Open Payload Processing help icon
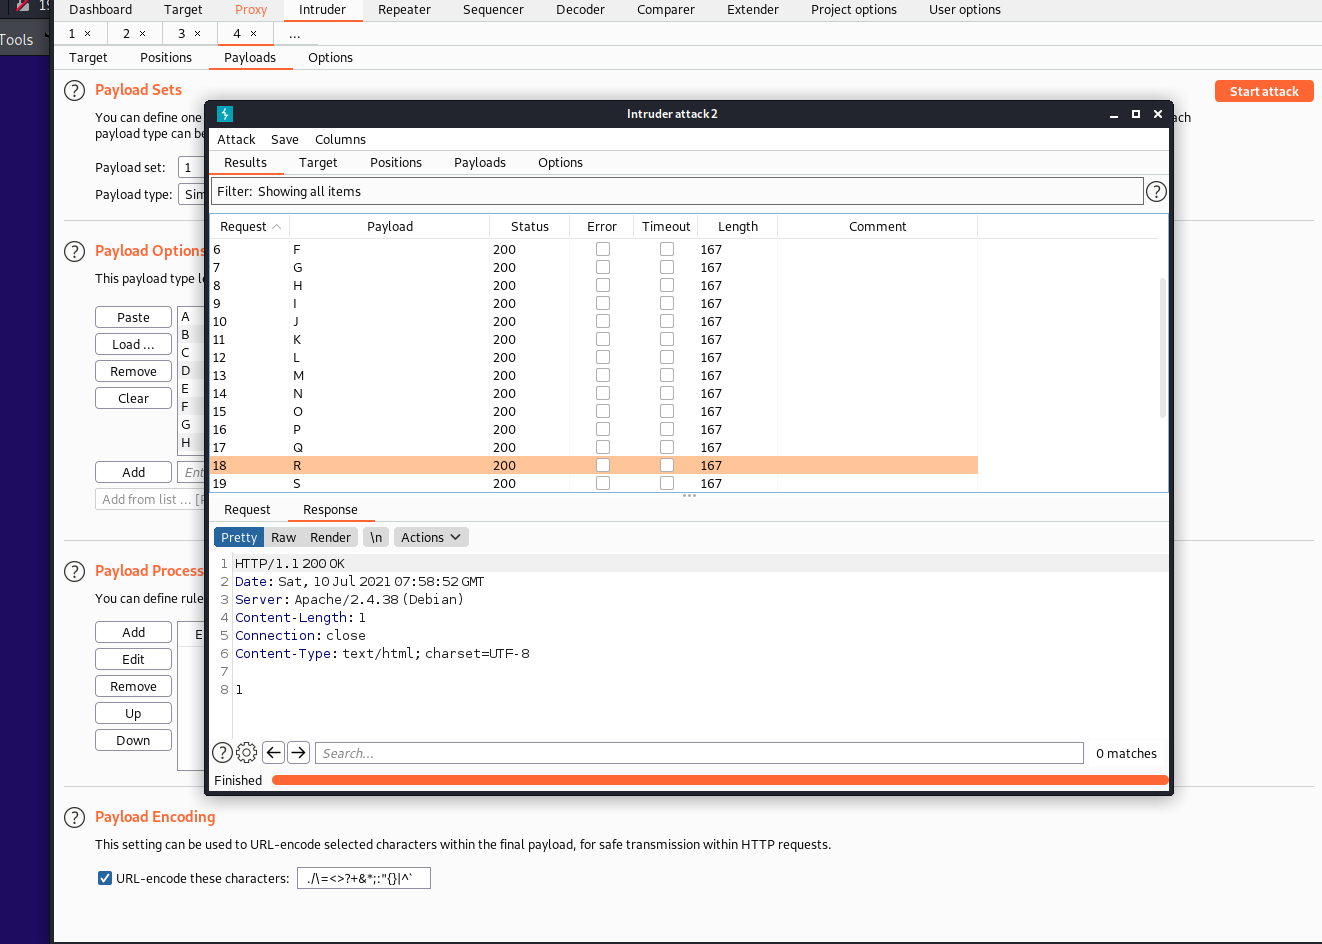Screen dimensions: 1322x944 [x=74, y=571]
